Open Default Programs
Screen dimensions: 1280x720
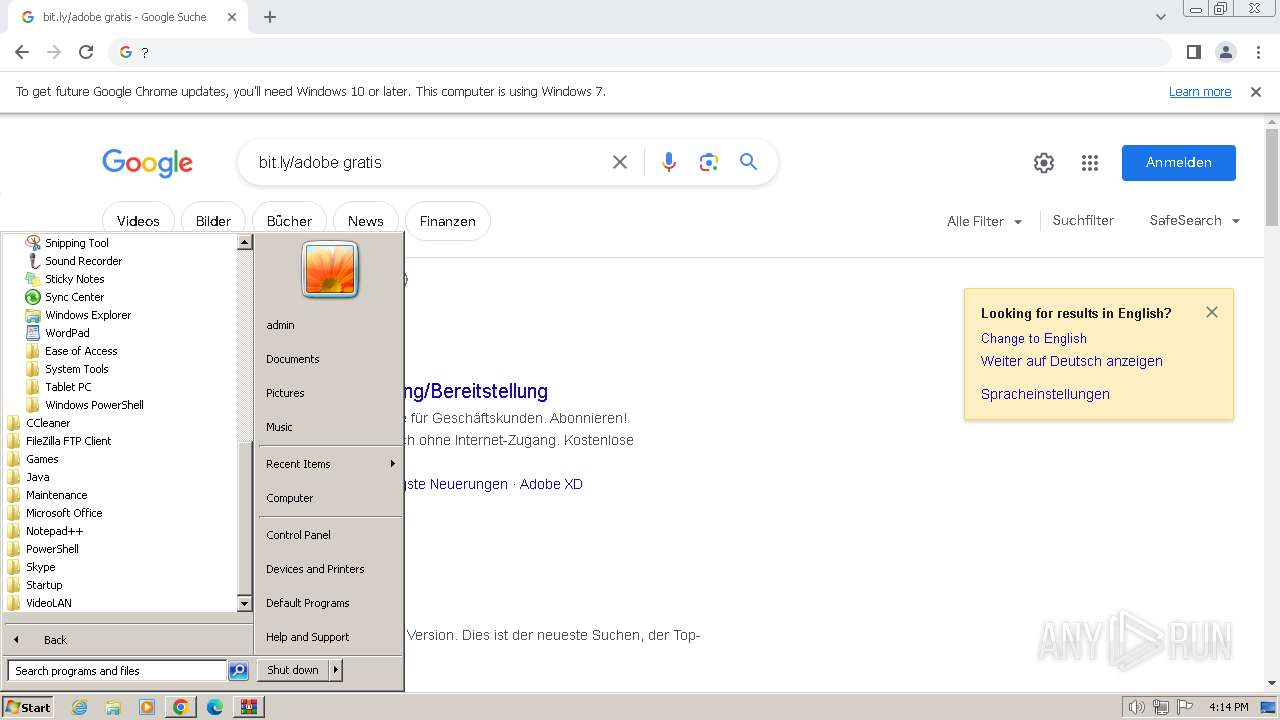click(308, 603)
